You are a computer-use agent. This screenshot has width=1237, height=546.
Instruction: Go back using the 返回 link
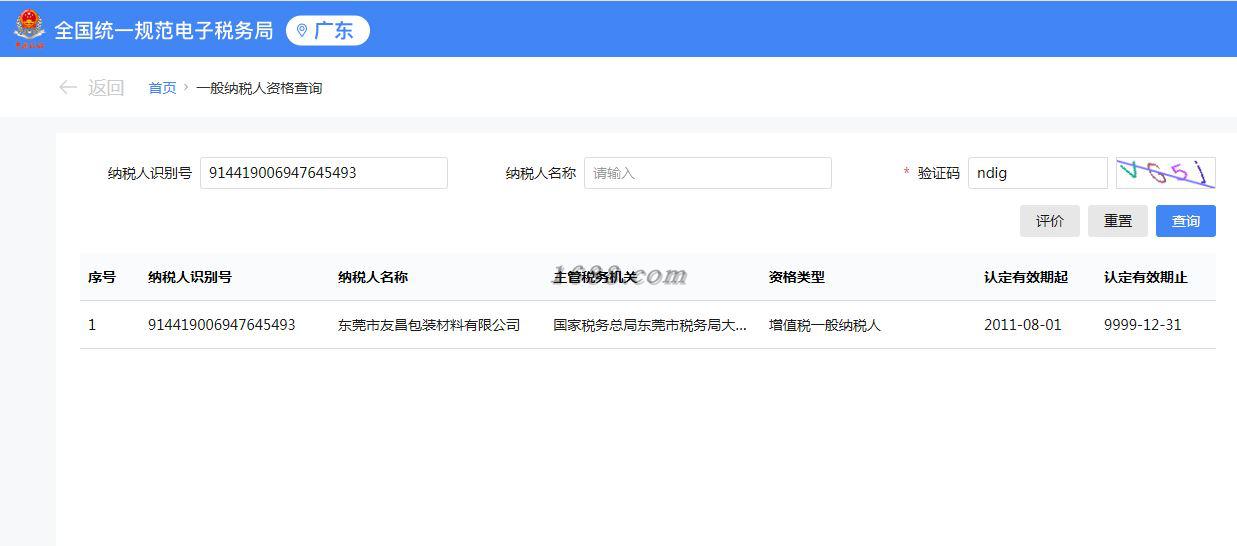point(106,88)
